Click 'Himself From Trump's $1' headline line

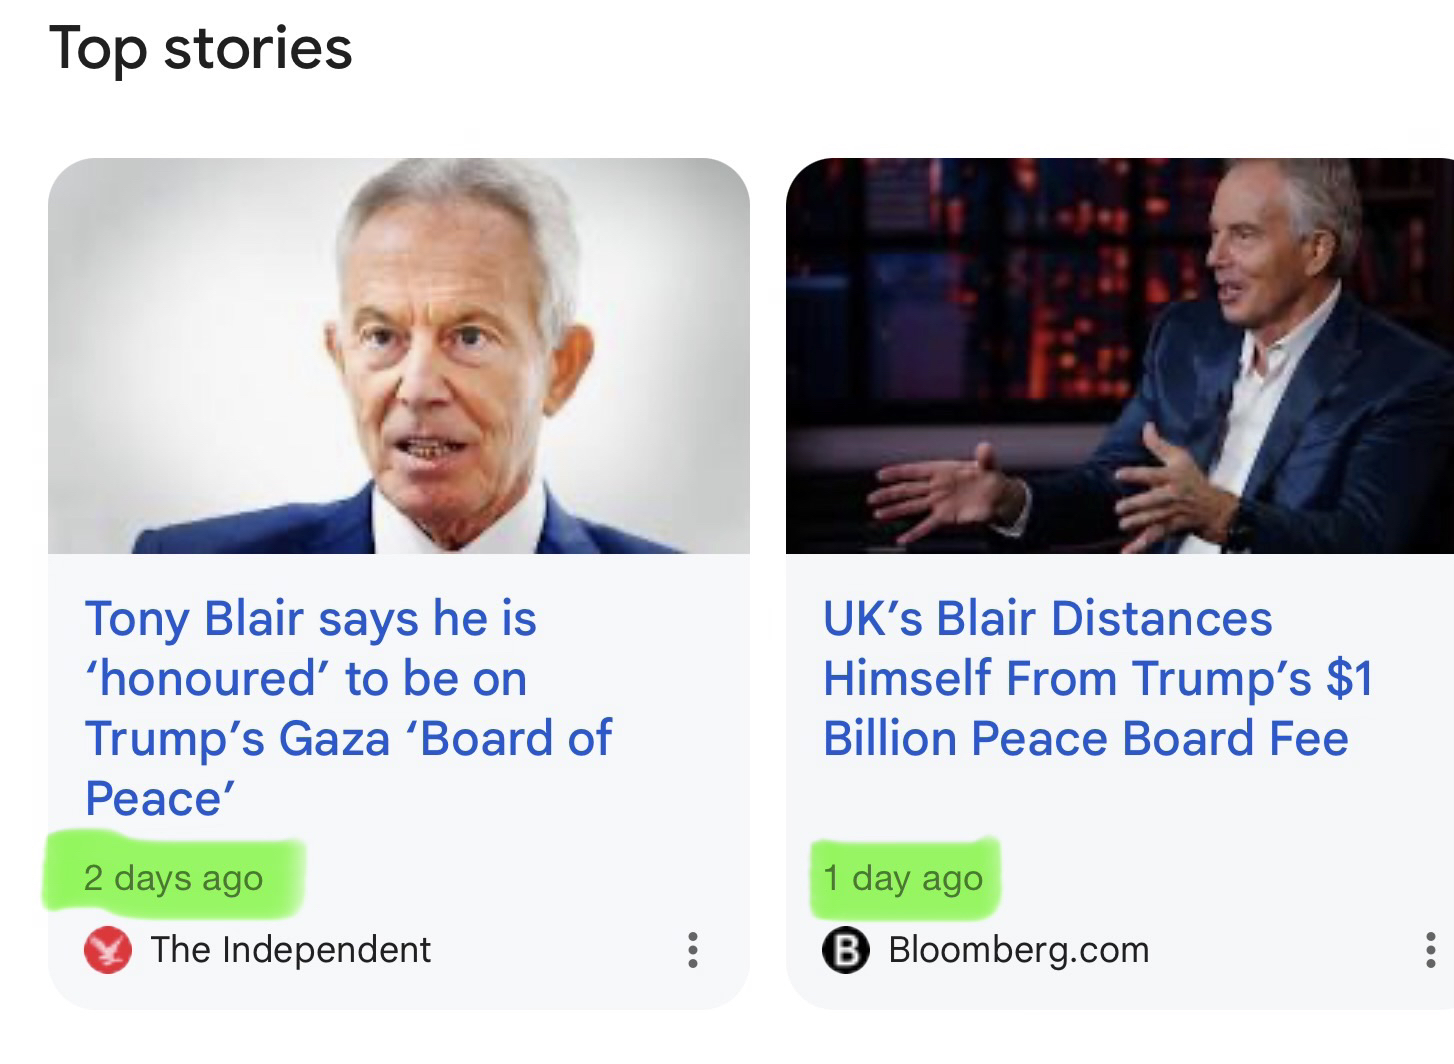[x=1097, y=679]
